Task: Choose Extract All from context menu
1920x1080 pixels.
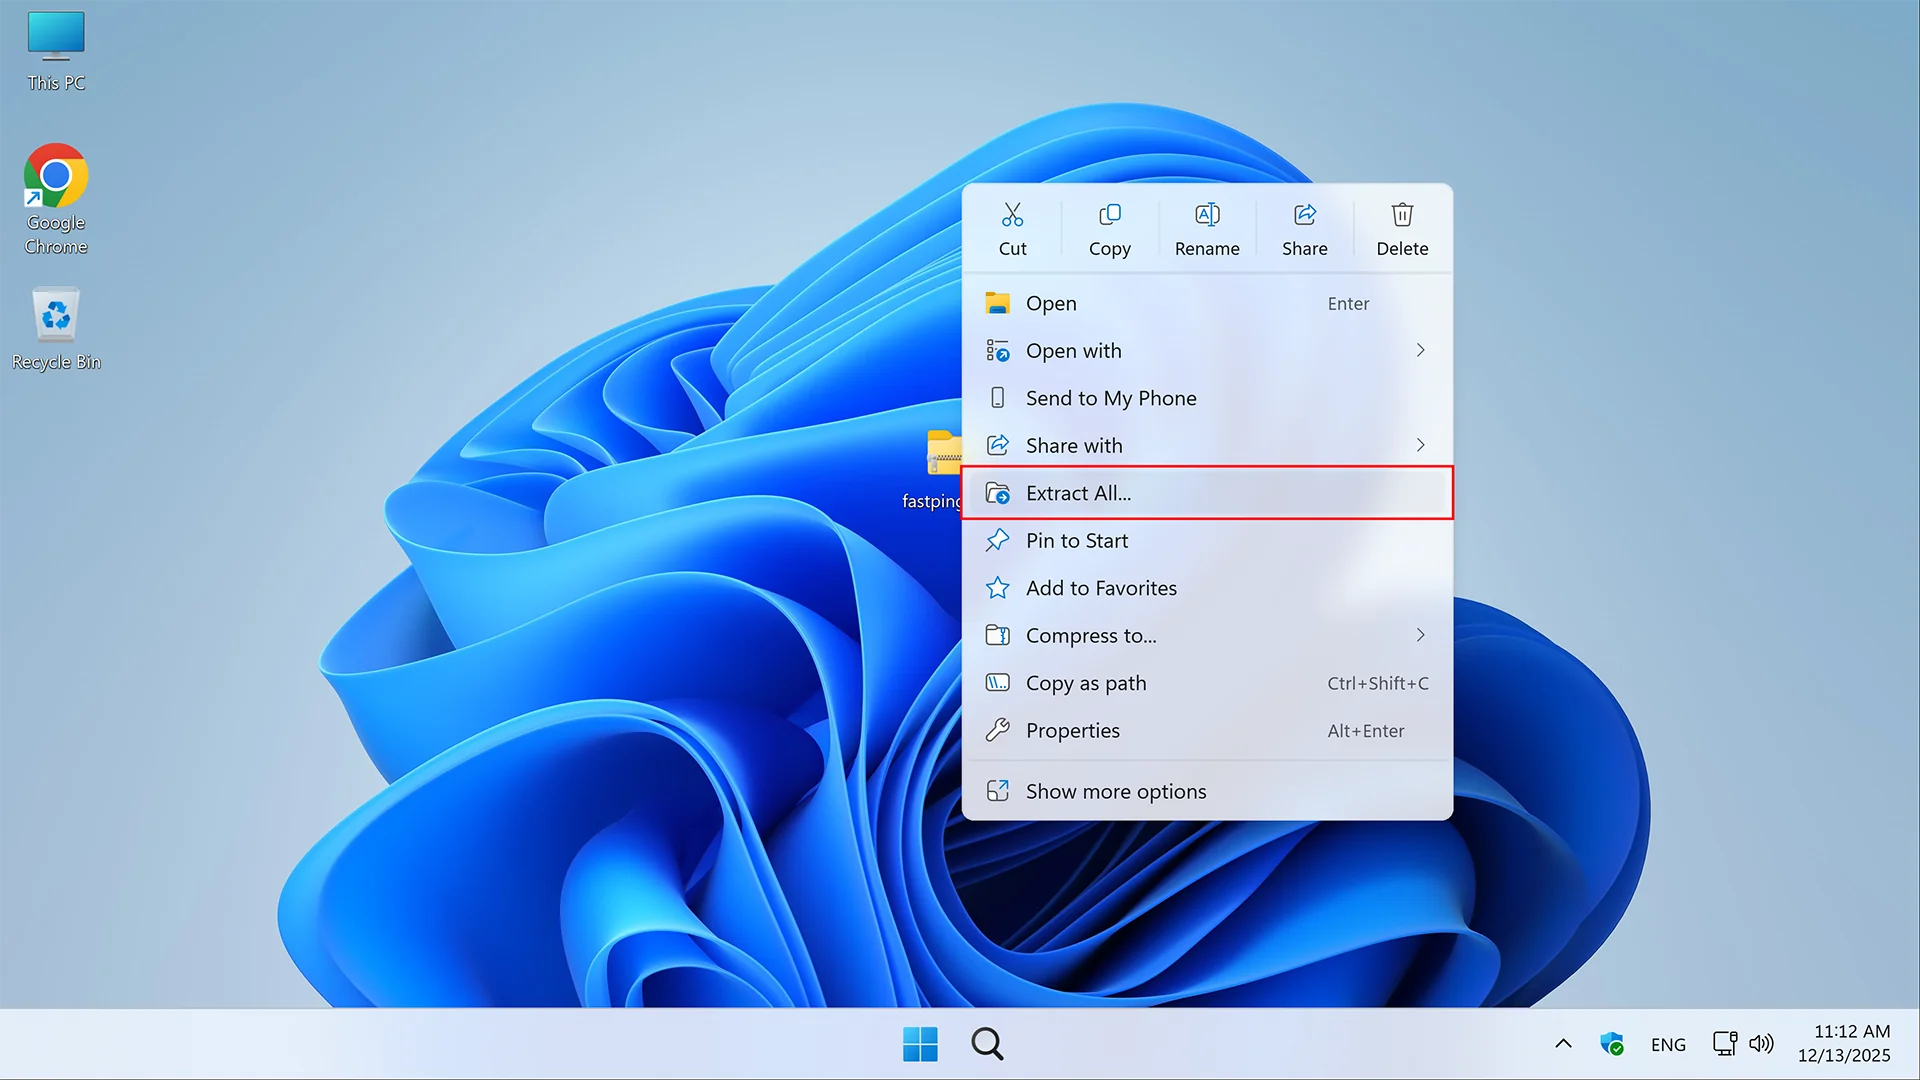Action: point(1078,493)
